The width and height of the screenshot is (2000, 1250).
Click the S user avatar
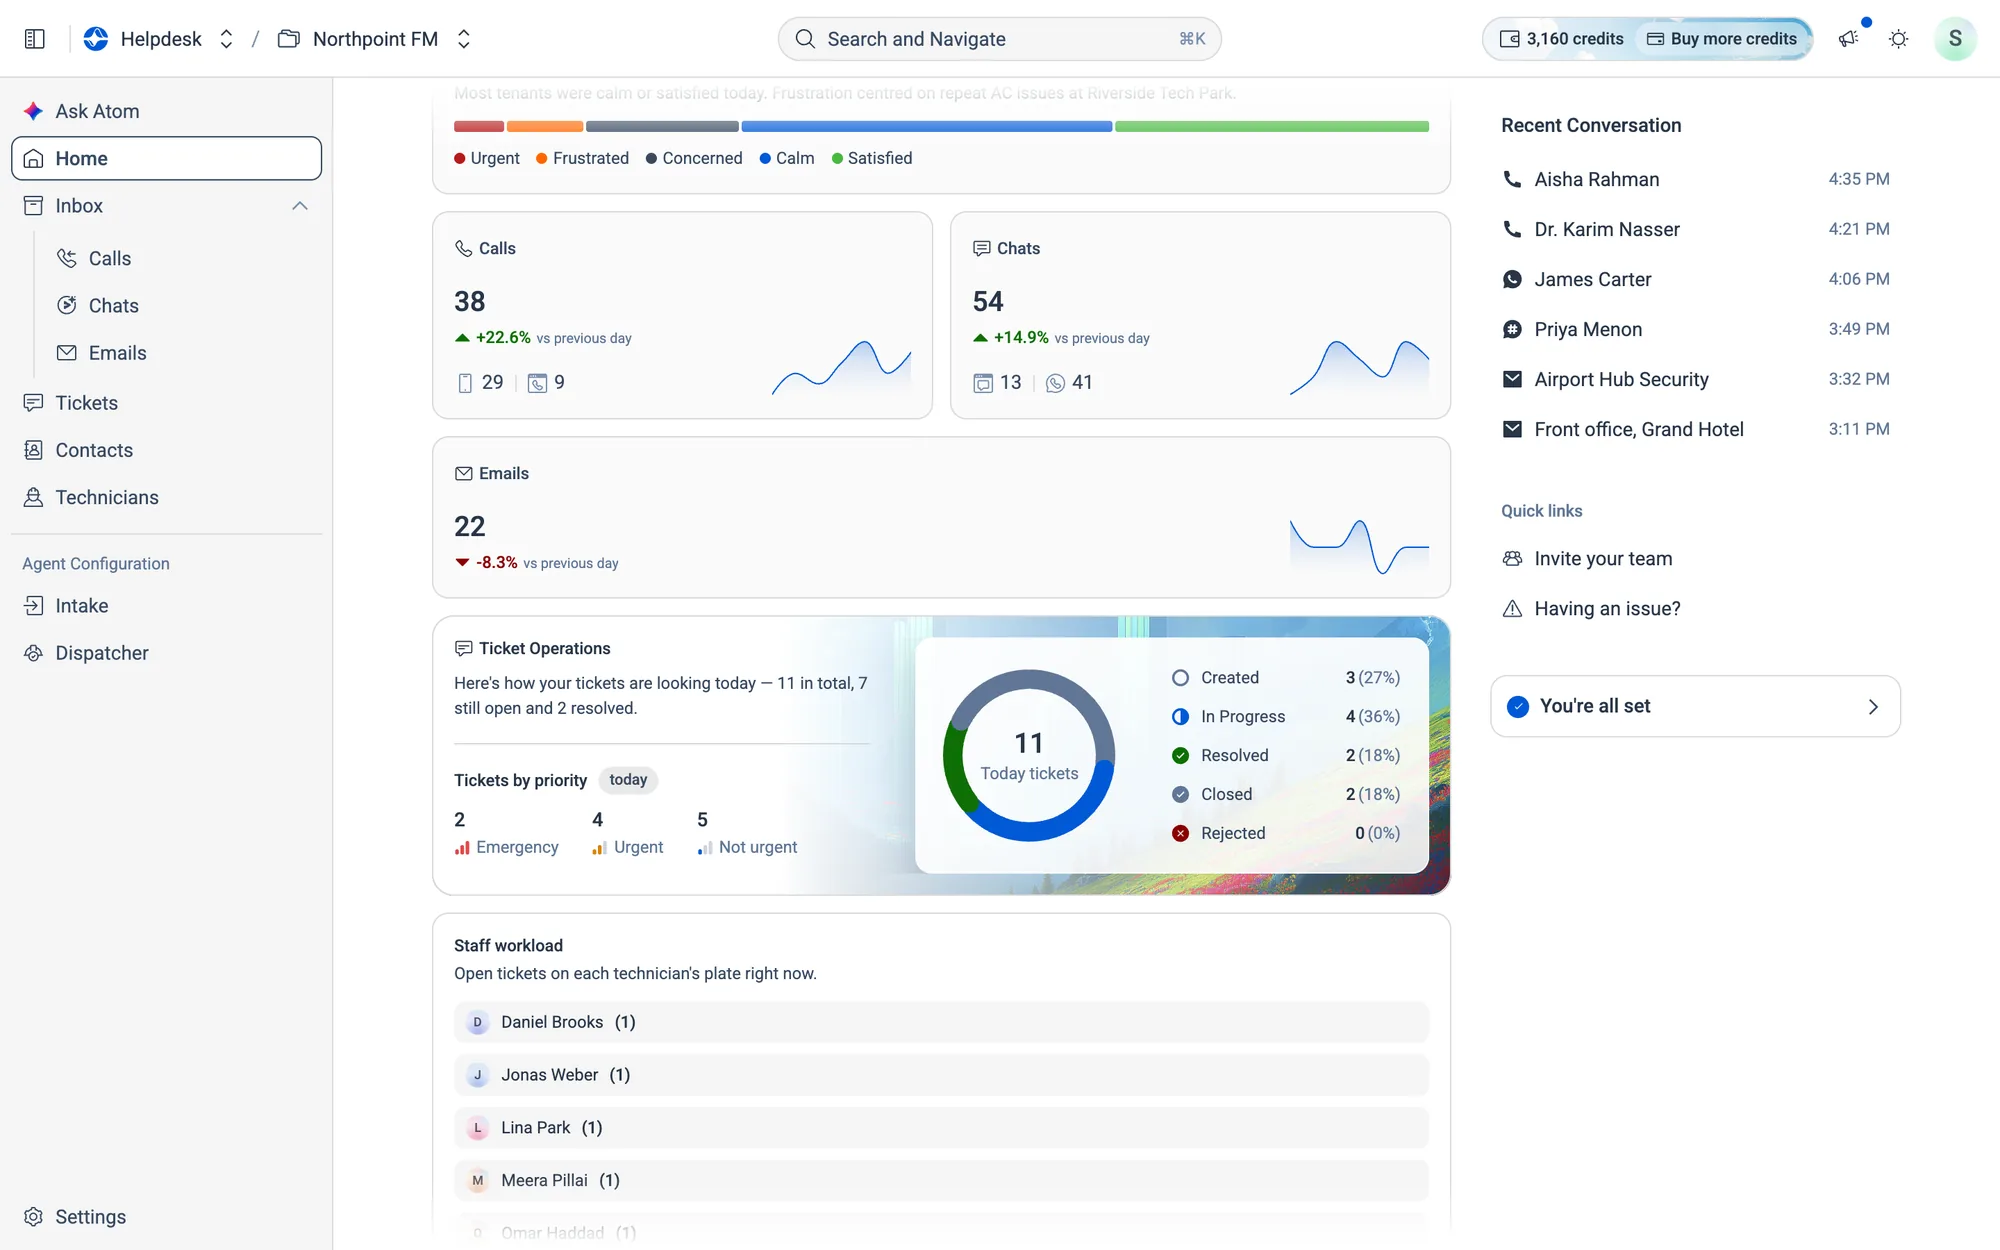pos(1955,39)
